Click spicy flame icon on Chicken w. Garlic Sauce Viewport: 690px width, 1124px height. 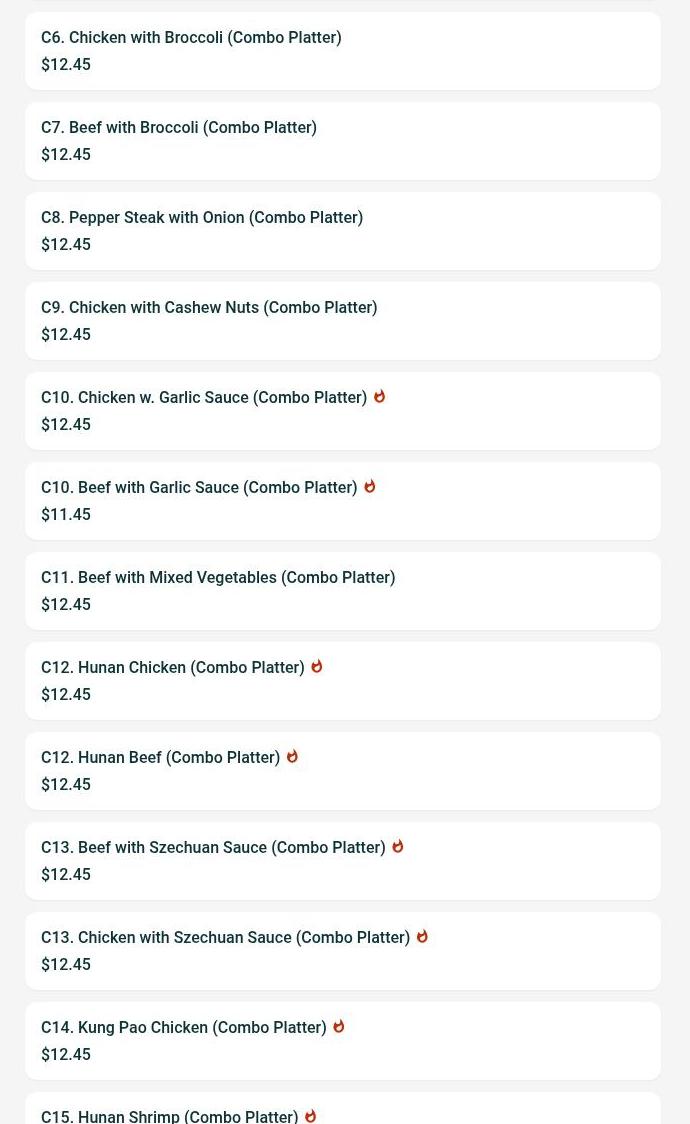click(x=379, y=397)
